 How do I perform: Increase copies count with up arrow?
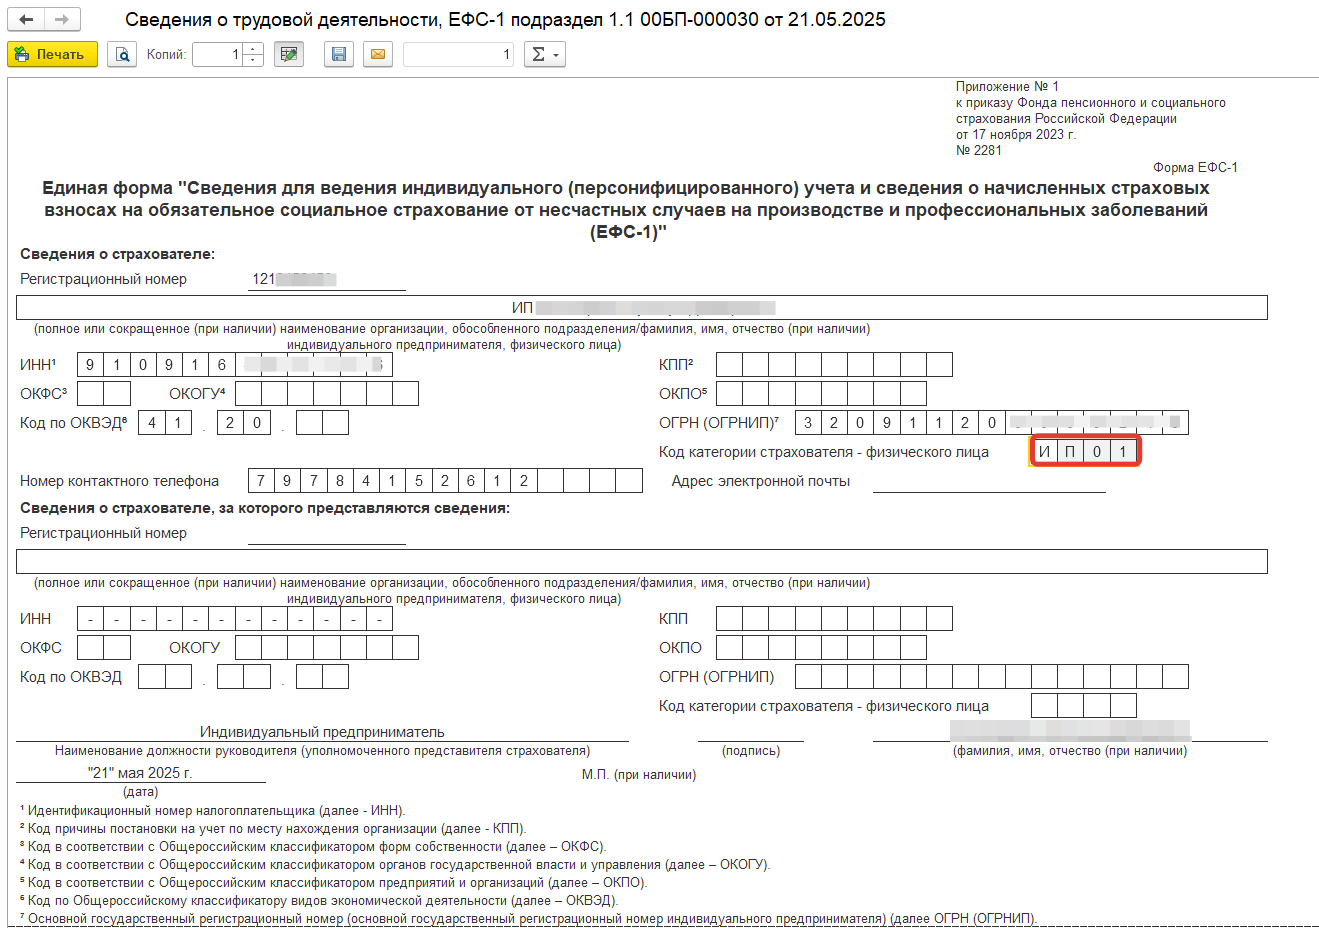(x=253, y=49)
